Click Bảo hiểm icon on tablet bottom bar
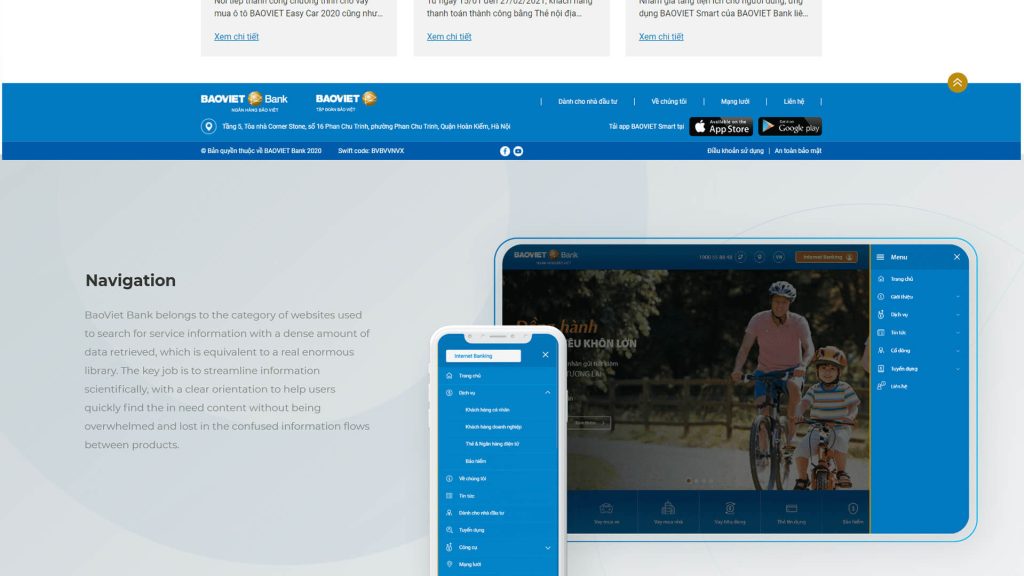This screenshot has width=1024, height=576. tap(853, 508)
